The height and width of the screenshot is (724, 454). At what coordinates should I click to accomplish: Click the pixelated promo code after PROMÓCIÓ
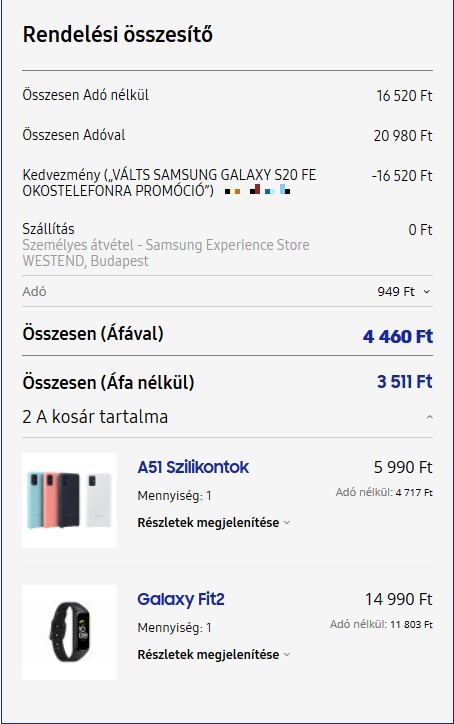point(257,189)
